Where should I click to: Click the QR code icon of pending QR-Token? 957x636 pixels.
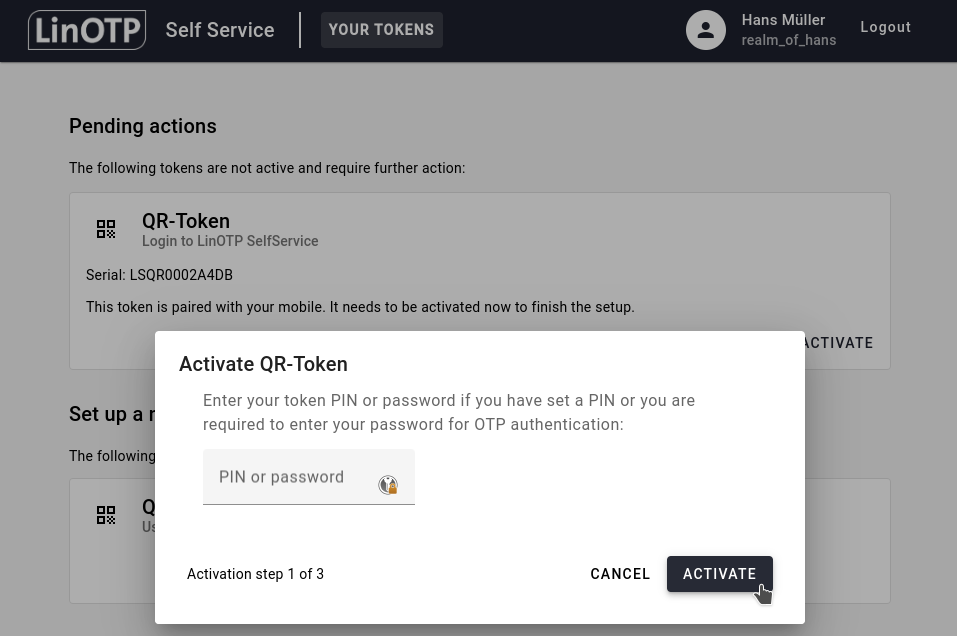[106, 230]
